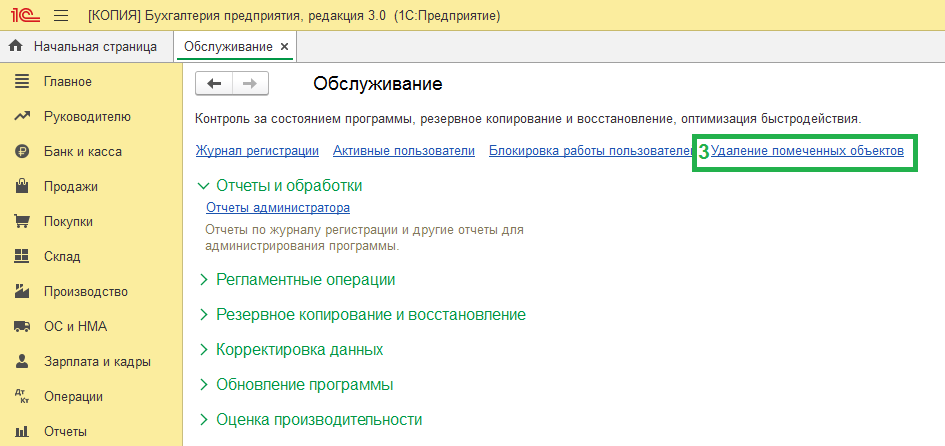The height and width of the screenshot is (446, 945).
Task: Close the Обслуживание tab
Action: (x=284, y=47)
